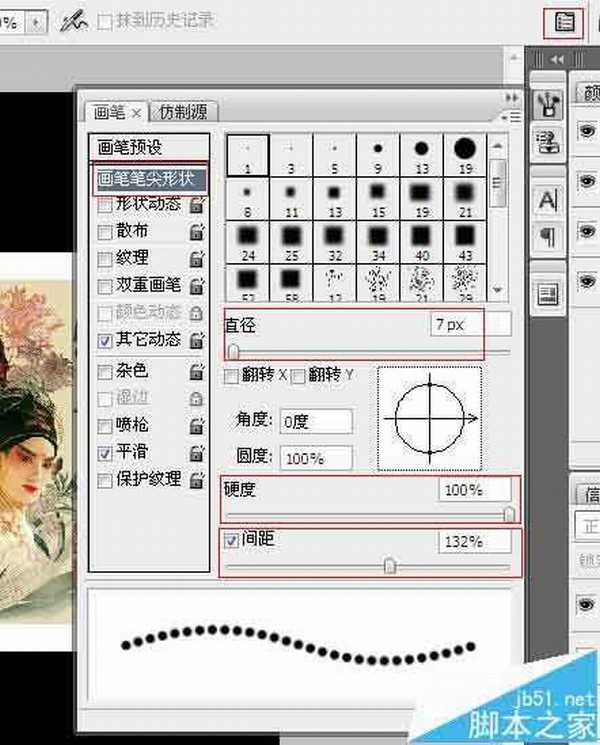Open the layer comps dock icon
600x745 pixels.
[x=548, y=294]
